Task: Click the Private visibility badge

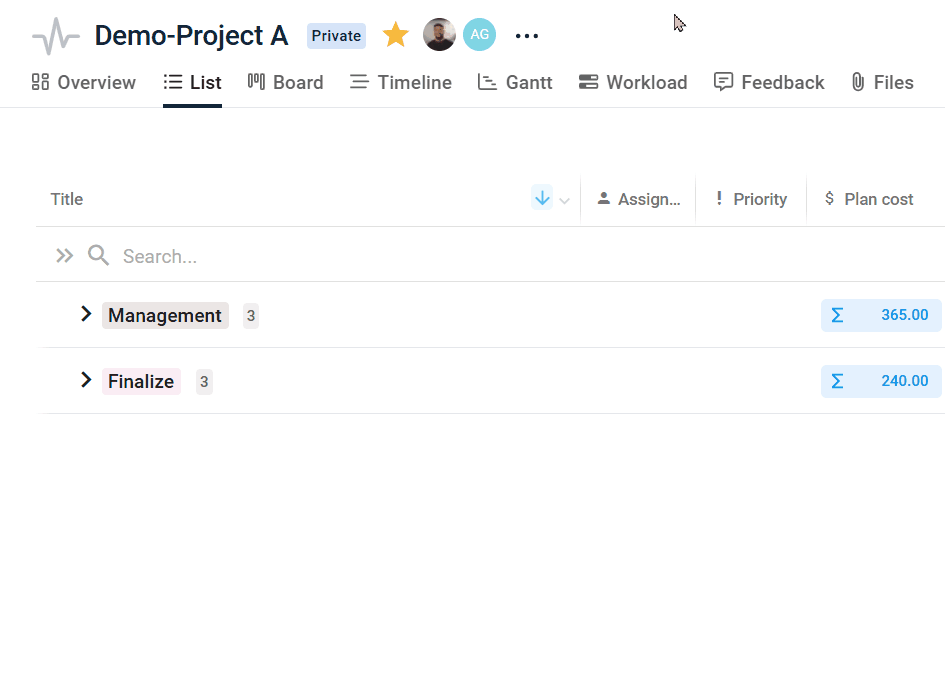Action: 336,36
